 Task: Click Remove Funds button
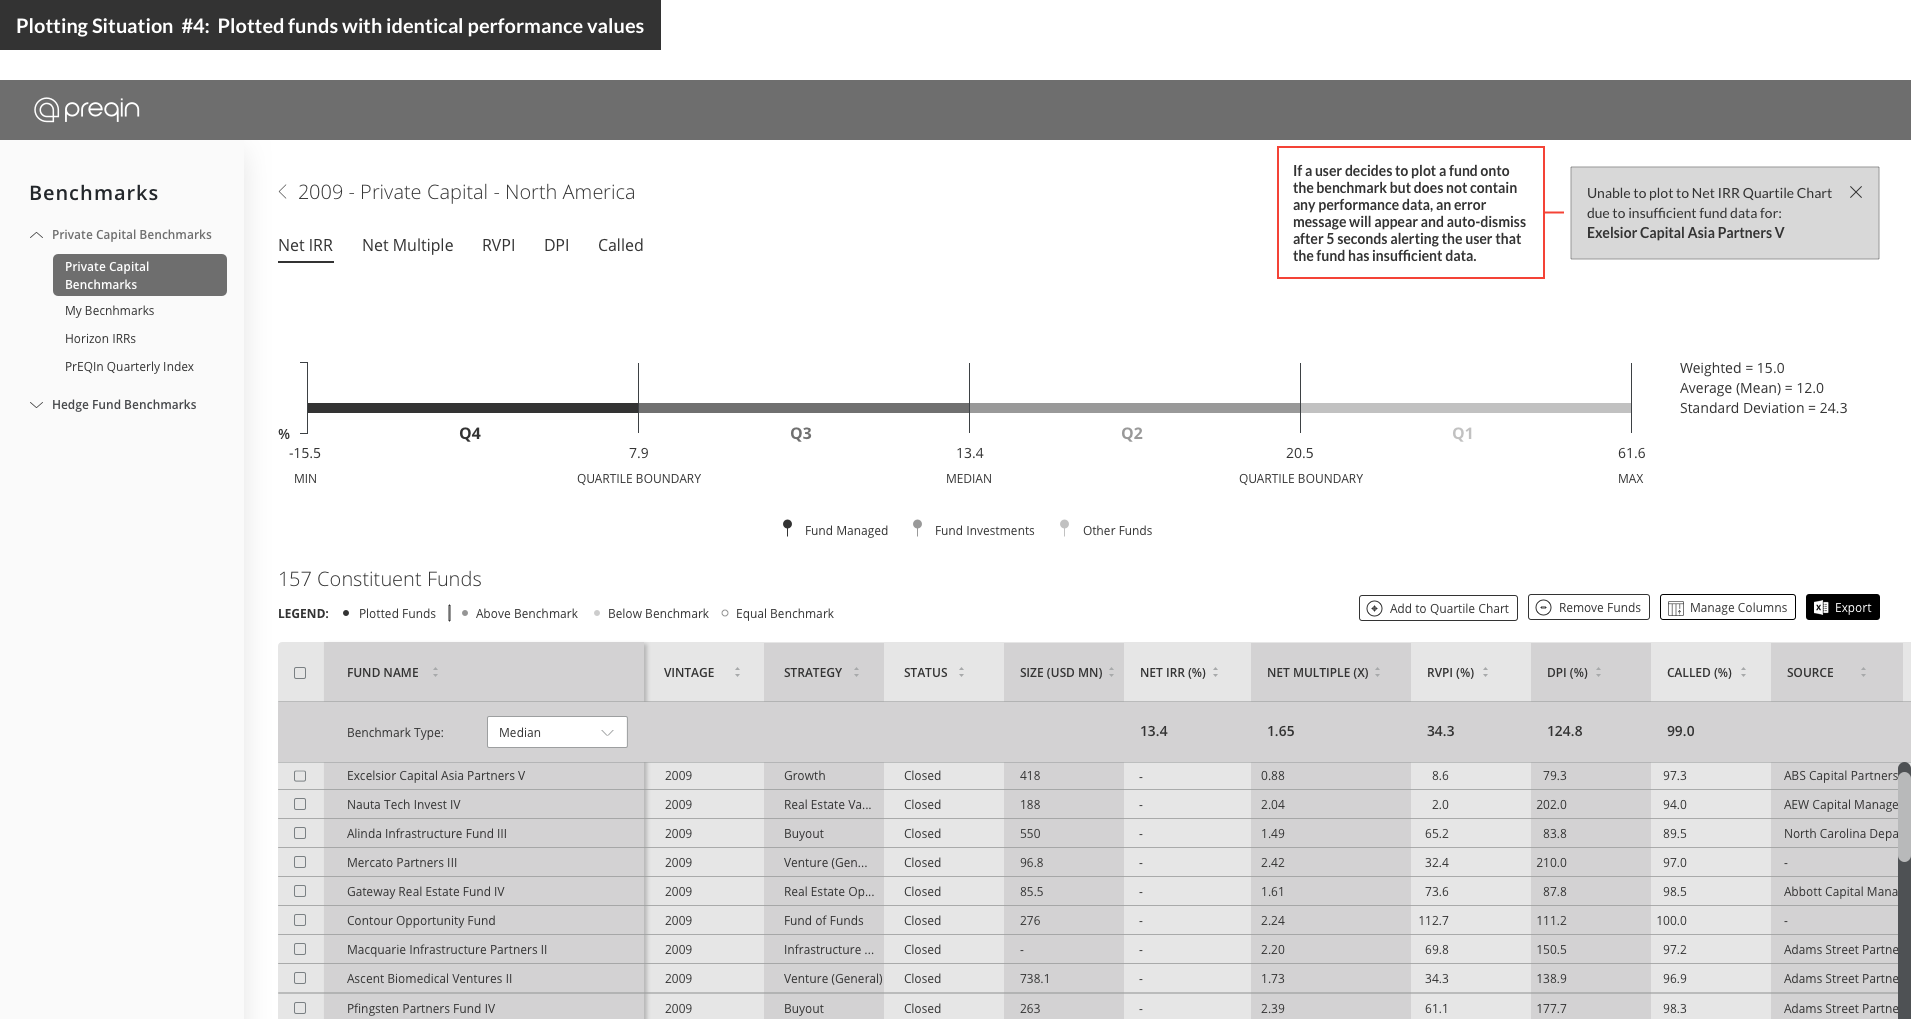[1589, 607]
